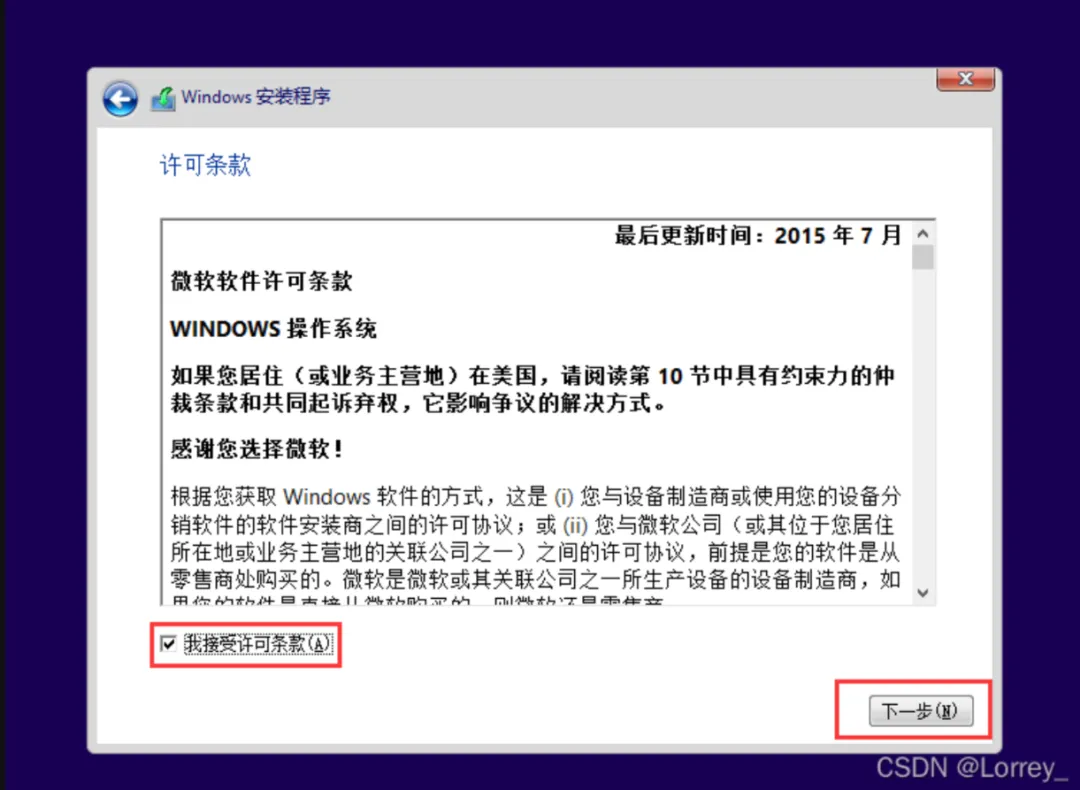Click the 许可条款 page heading

click(205, 165)
